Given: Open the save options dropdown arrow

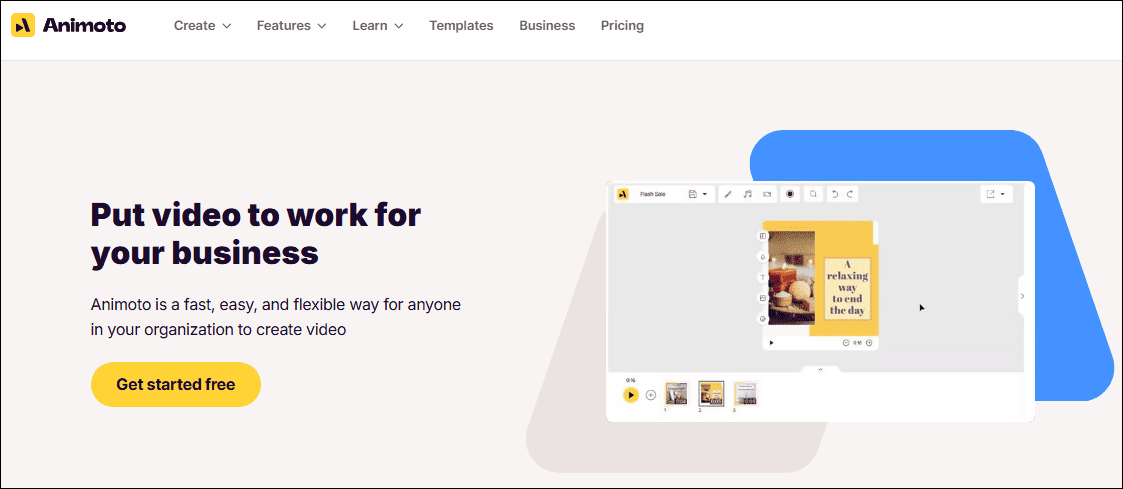Looking at the screenshot, I should pos(705,194).
